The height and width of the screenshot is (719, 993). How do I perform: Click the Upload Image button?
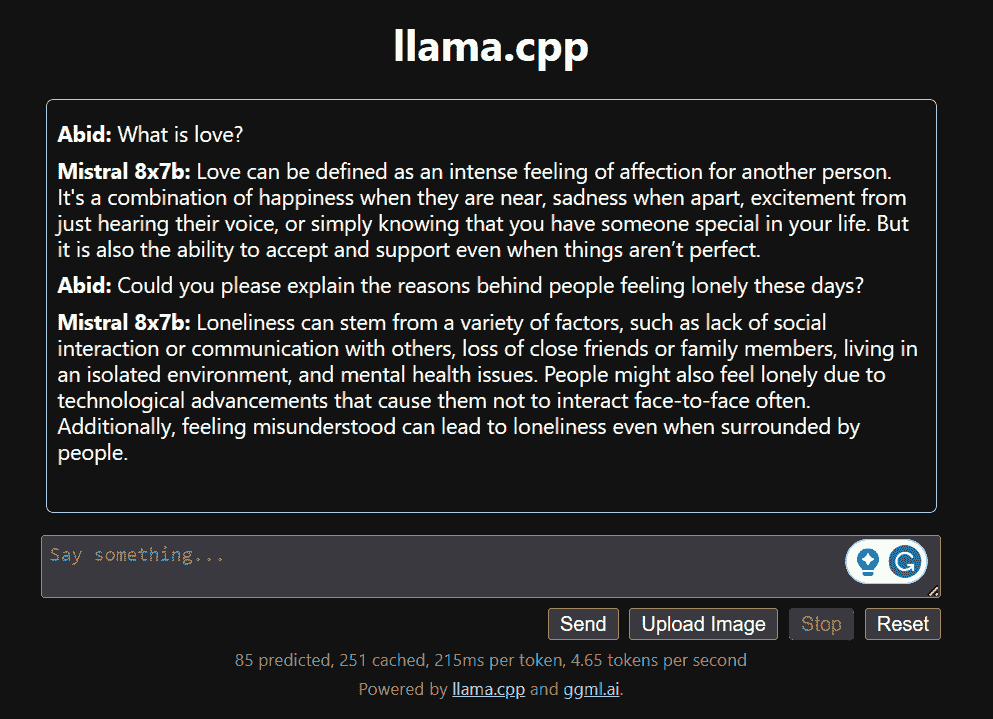(x=703, y=624)
